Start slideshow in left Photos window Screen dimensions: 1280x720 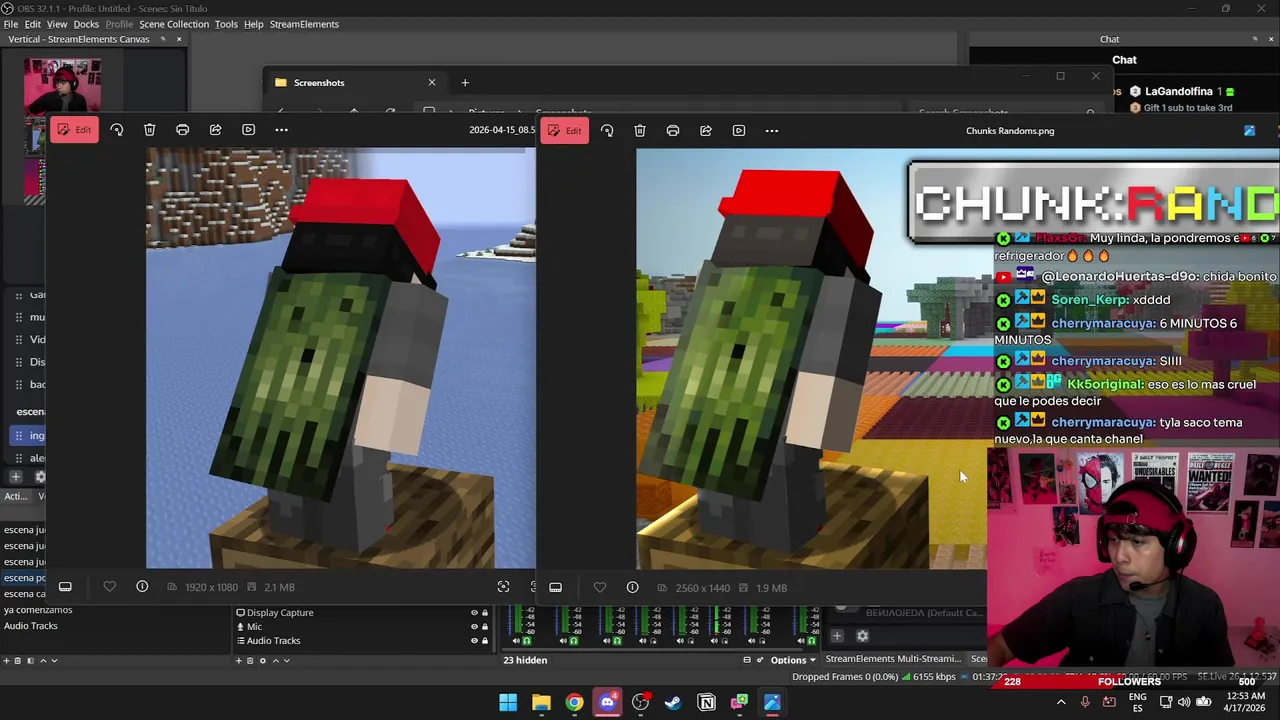(x=248, y=130)
